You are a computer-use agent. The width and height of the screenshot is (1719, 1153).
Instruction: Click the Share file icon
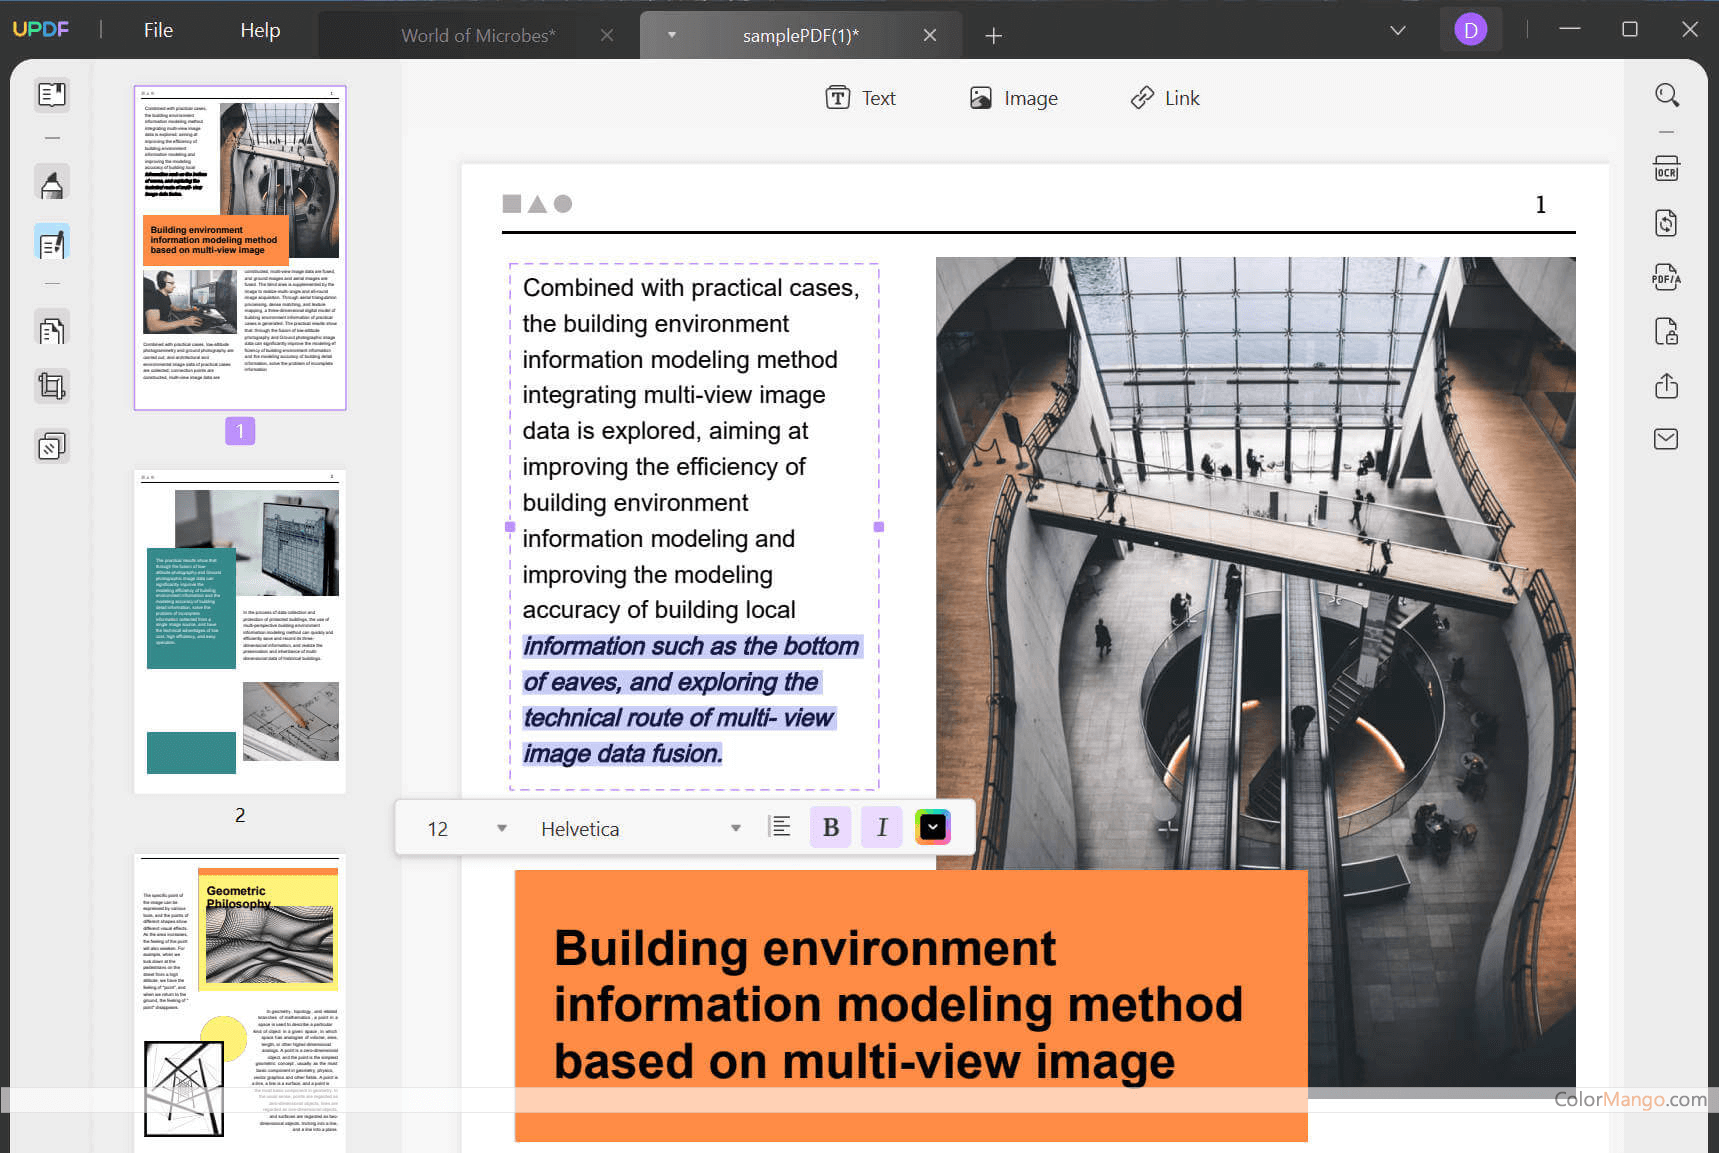(1666, 385)
